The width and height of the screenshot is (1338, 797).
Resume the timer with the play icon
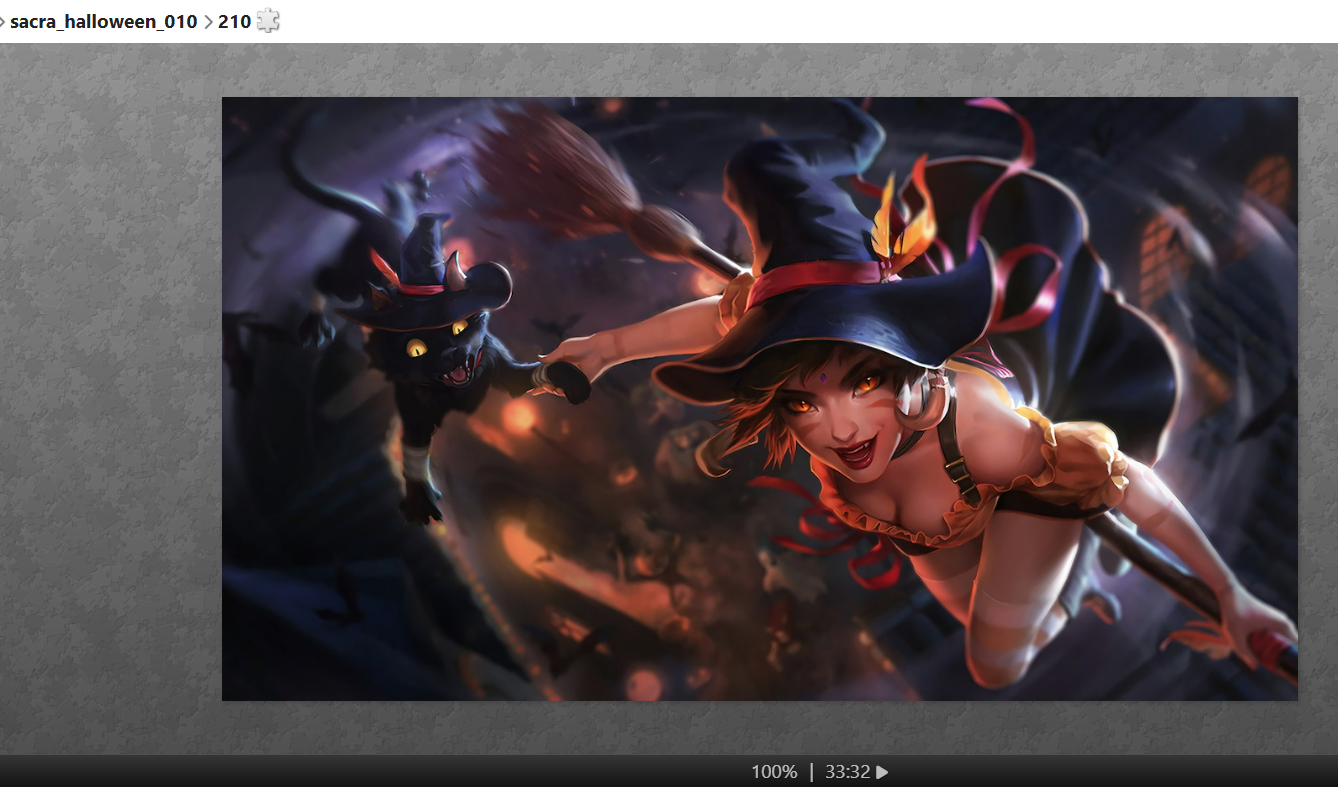882,772
